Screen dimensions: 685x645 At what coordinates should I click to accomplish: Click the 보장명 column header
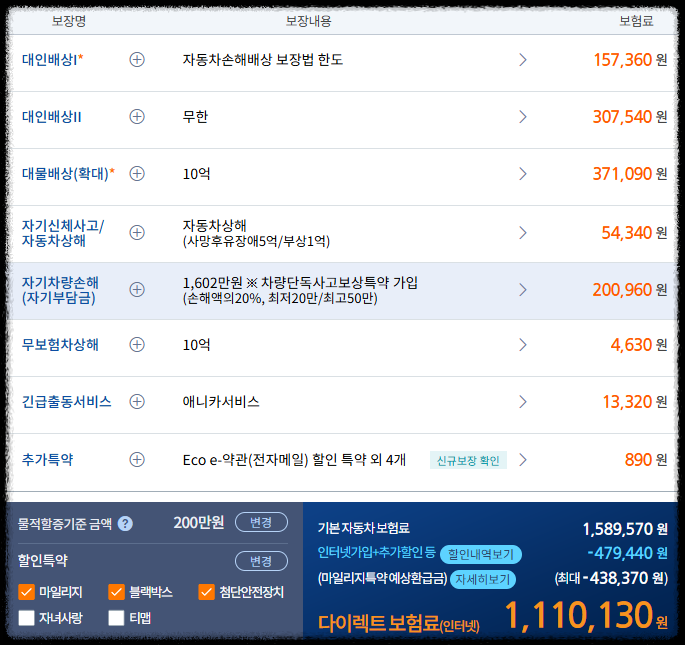(69, 21)
